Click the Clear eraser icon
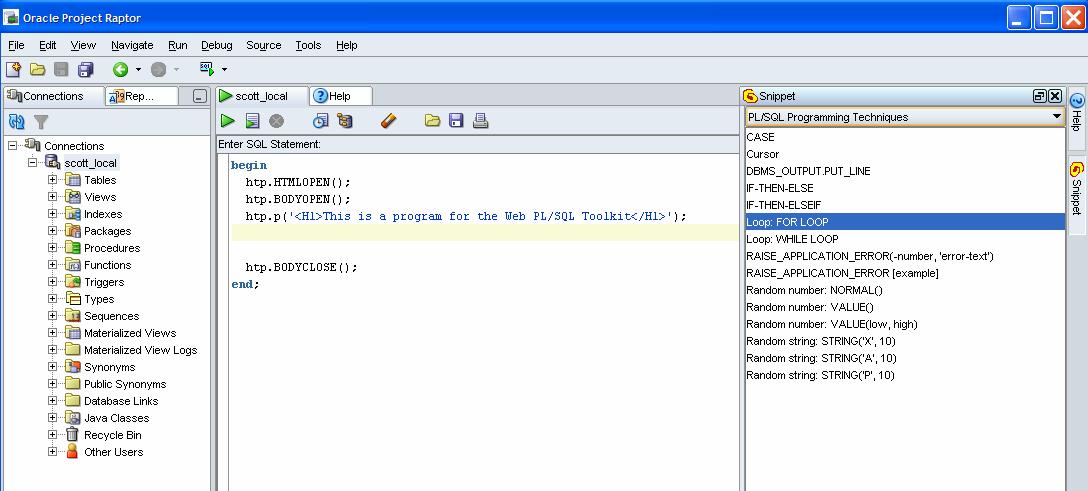The height and width of the screenshot is (491, 1088). click(x=389, y=121)
